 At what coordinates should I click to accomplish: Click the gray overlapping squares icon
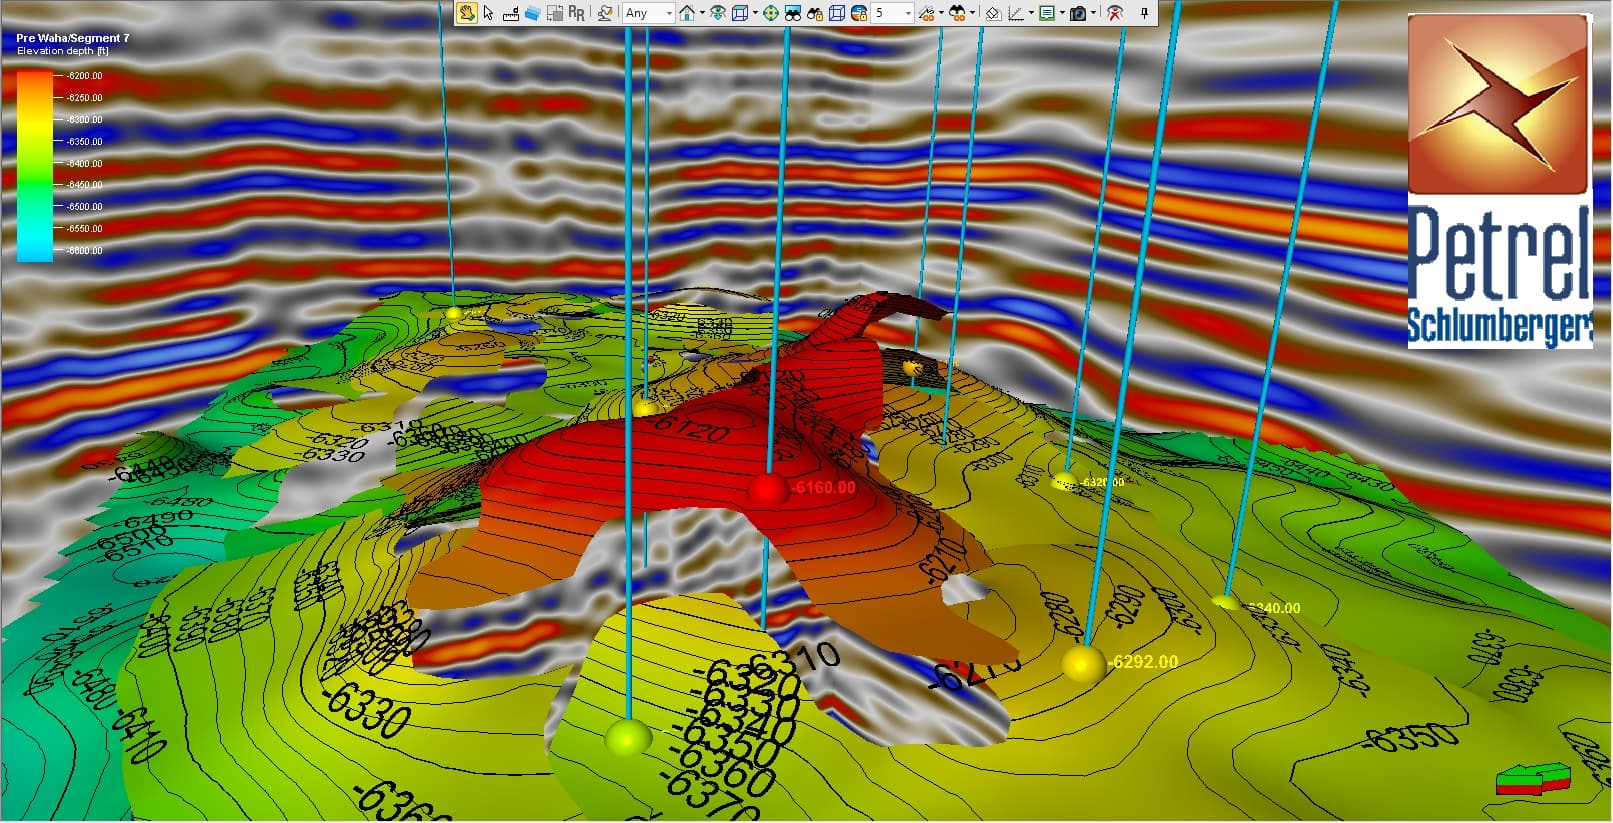pos(554,13)
